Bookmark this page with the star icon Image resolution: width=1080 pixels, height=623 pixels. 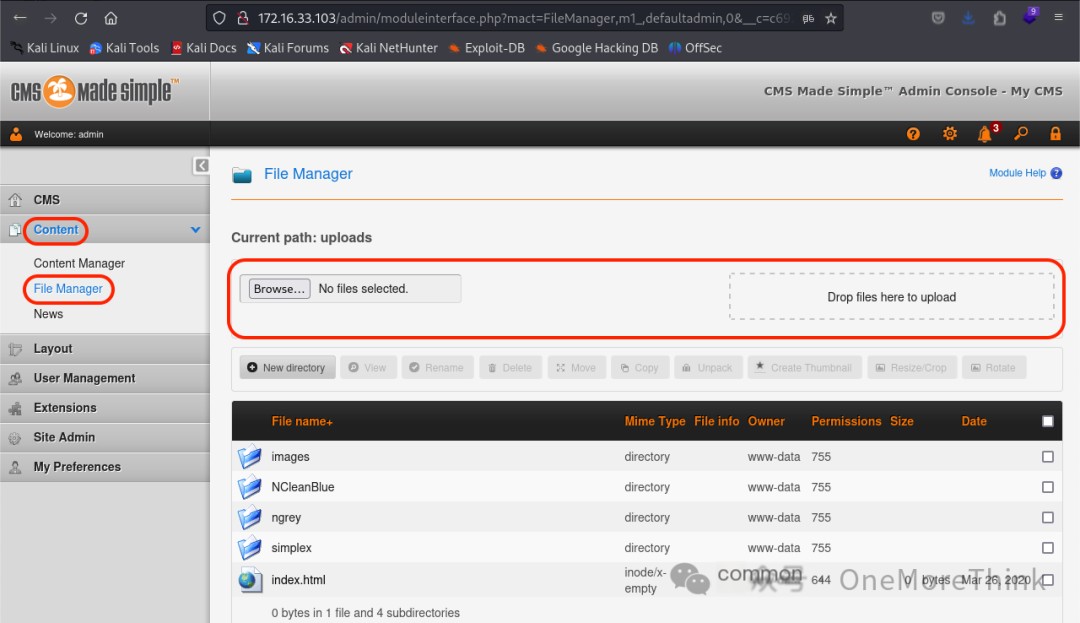pos(831,19)
